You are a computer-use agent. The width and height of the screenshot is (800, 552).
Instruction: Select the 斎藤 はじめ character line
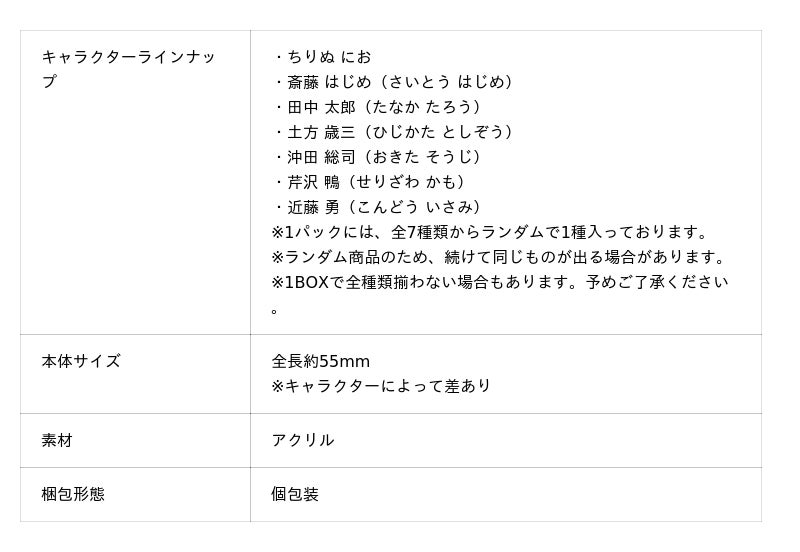point(394,82)
